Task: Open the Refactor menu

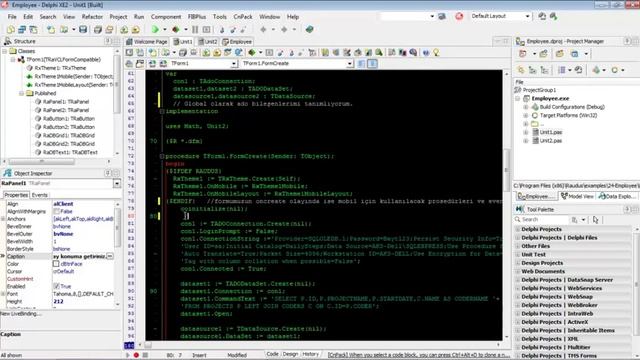Action: coord(92,17)
